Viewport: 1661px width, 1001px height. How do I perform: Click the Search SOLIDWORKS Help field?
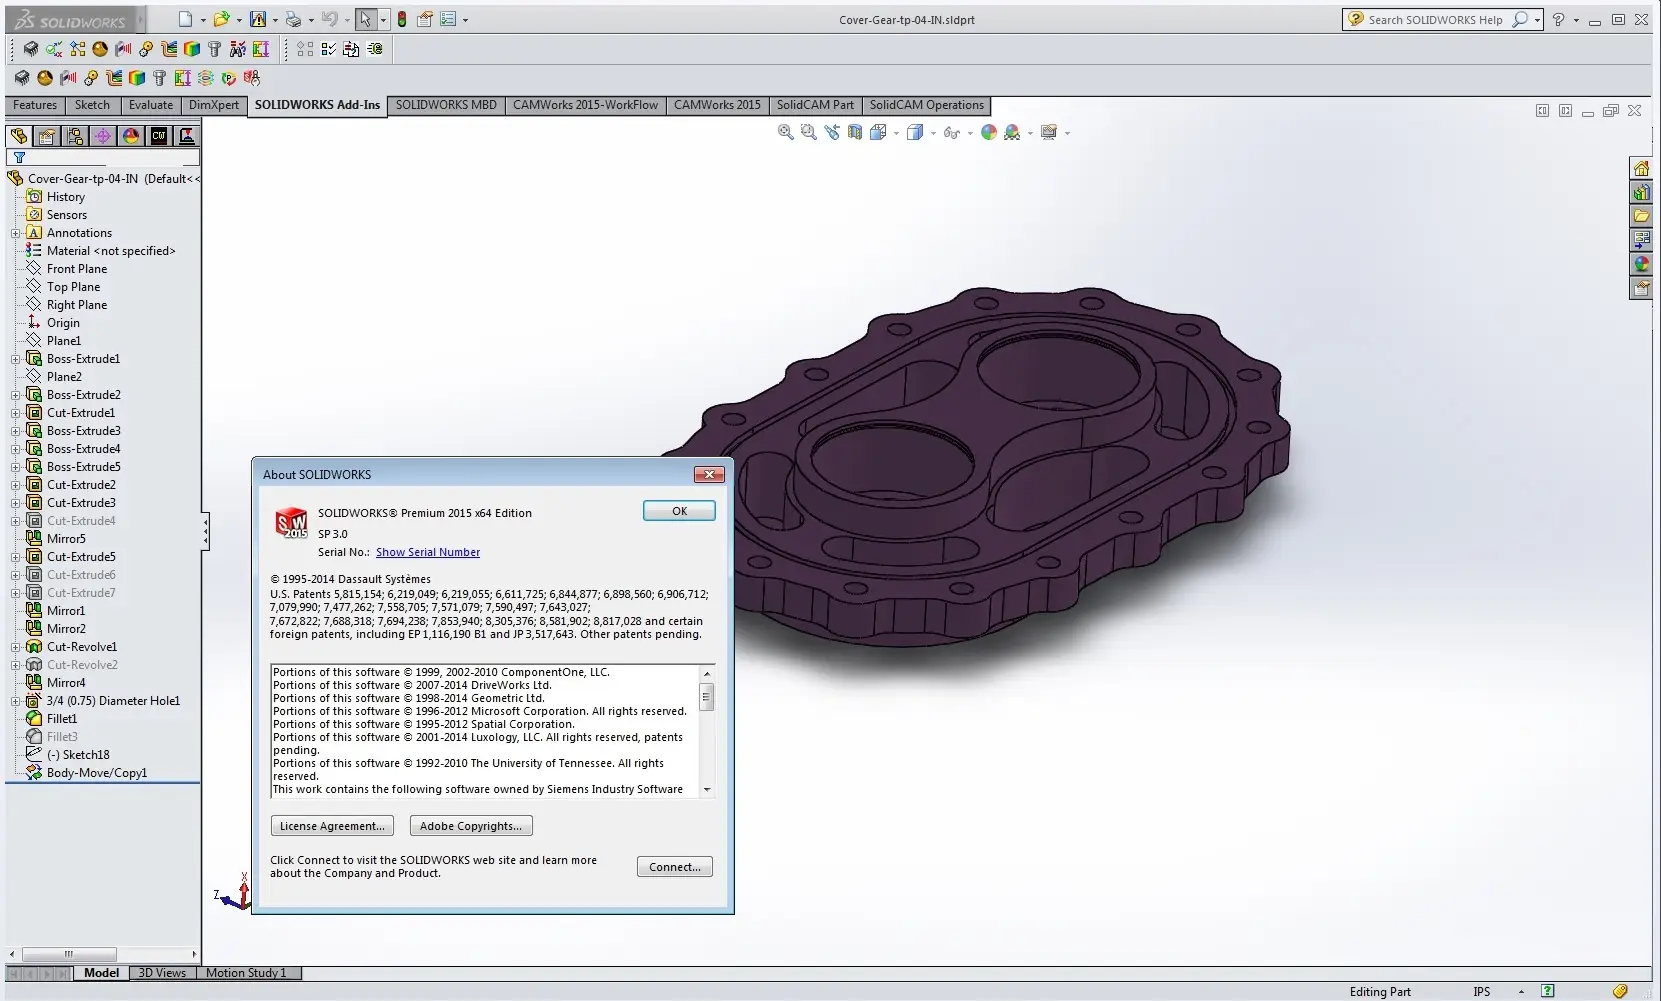pos(1435,20)
